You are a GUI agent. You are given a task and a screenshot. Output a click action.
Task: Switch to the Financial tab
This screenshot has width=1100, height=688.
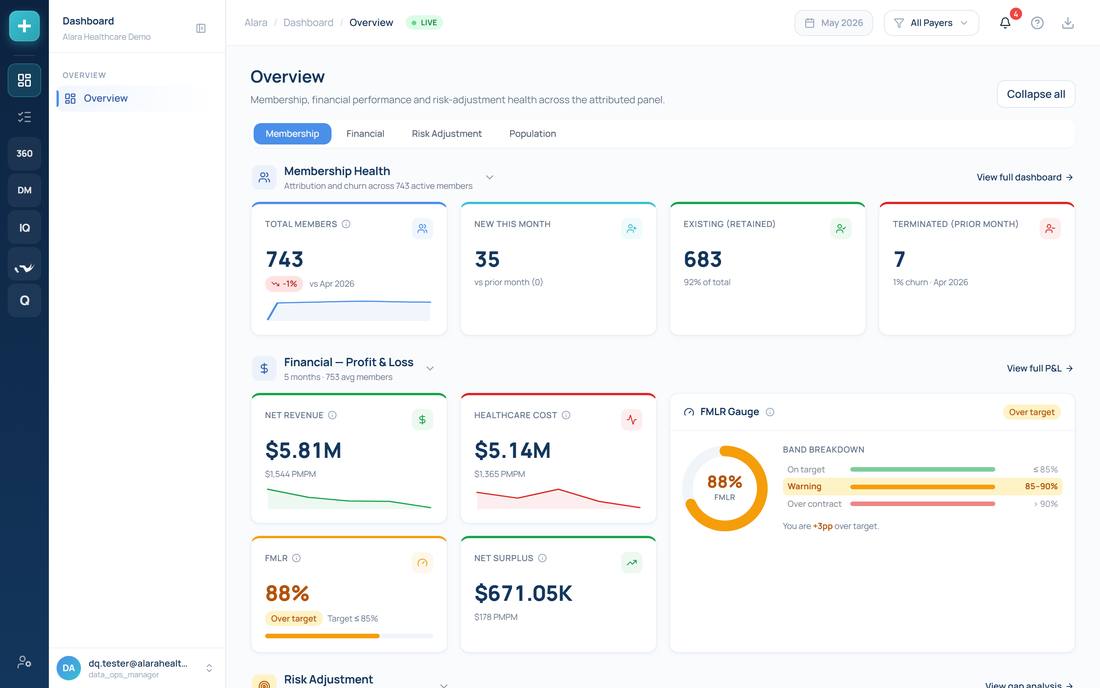[365, 134]
